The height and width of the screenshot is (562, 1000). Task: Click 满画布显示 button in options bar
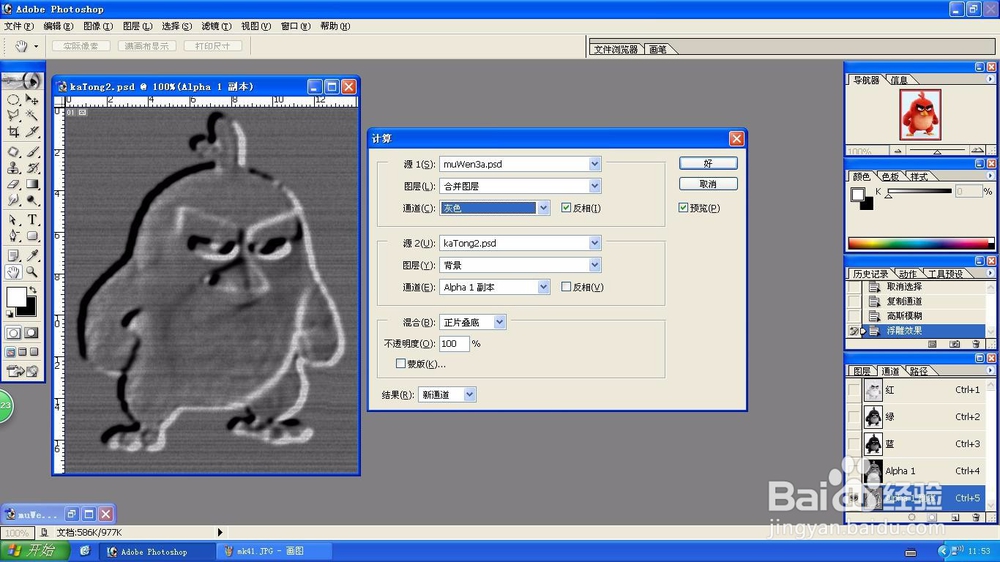click(x=147, y=46)
